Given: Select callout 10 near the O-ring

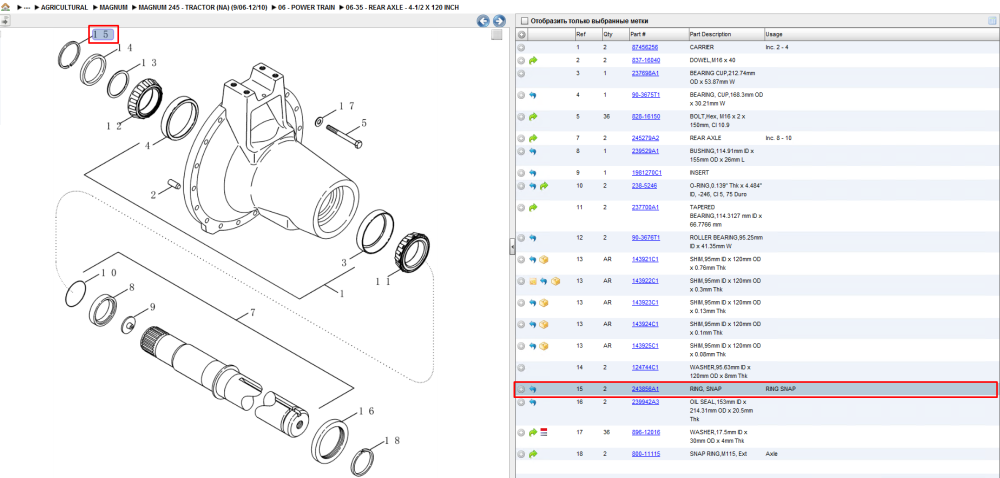Looking at the screenshot, I should [109, 273].
